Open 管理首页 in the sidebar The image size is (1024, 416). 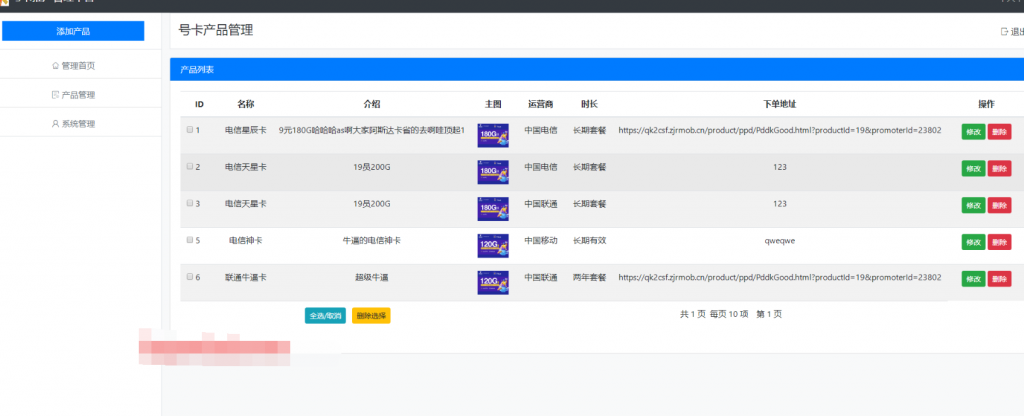(x=73, y=66)
